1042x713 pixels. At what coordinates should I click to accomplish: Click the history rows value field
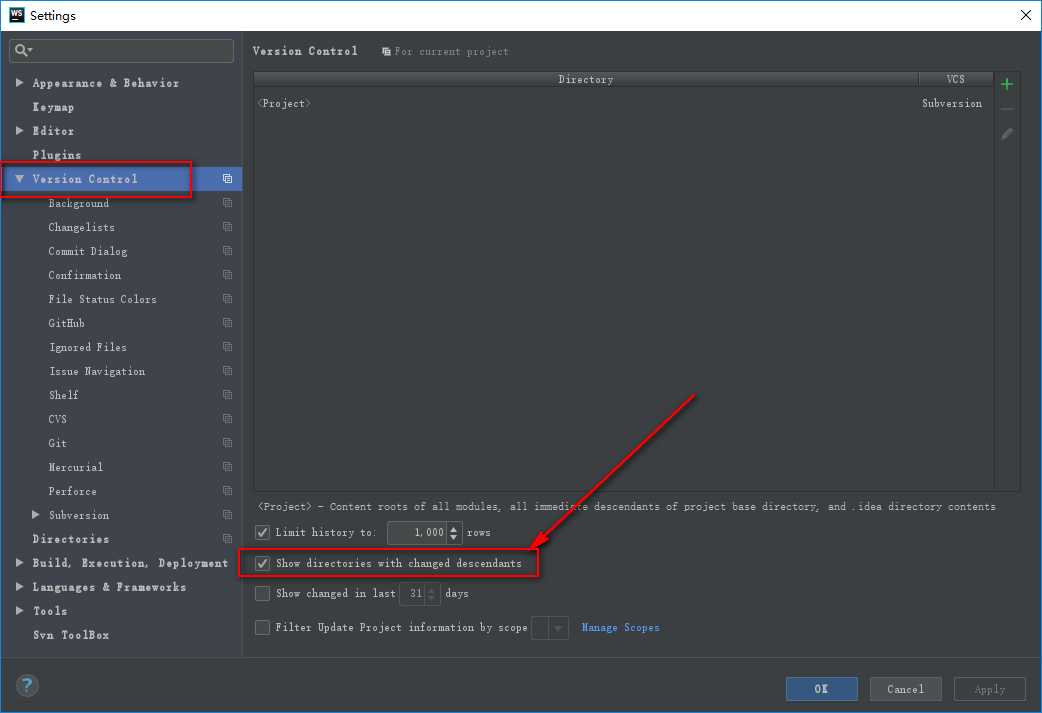(417, 532)
